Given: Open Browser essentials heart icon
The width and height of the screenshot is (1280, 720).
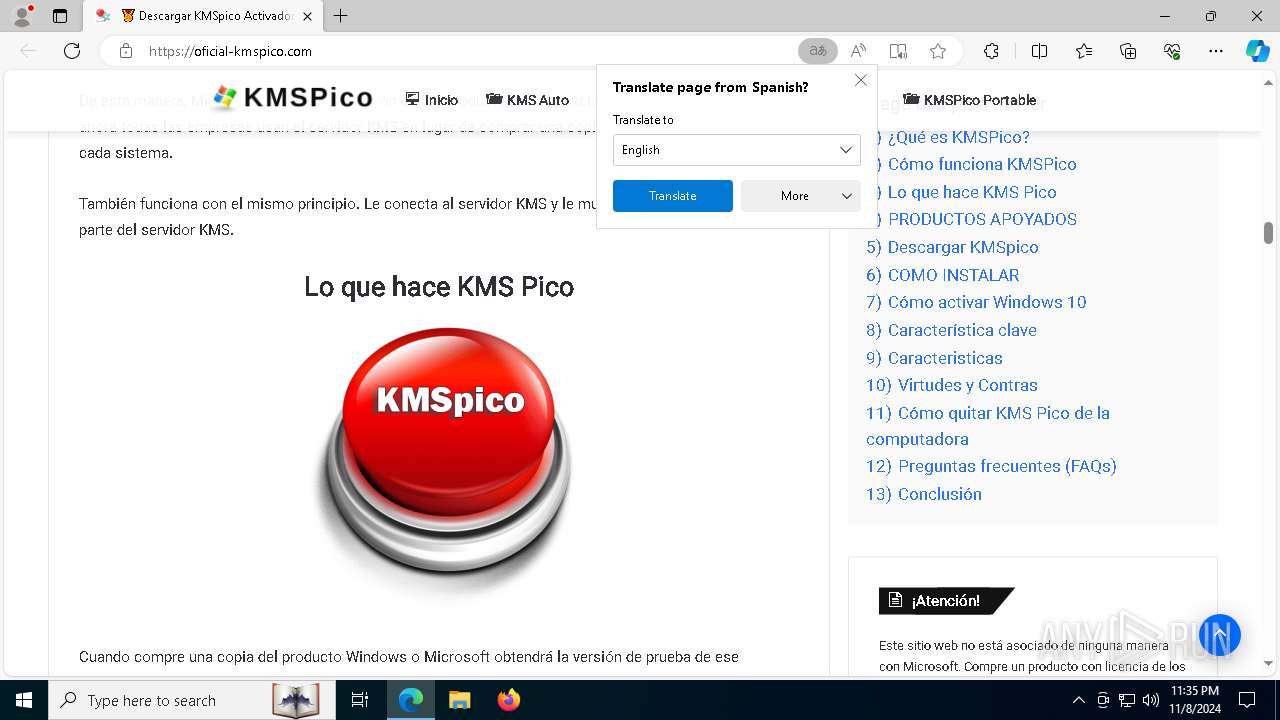Looking at the screenshot, I should pyautogui.click(x=1172, y=51).
